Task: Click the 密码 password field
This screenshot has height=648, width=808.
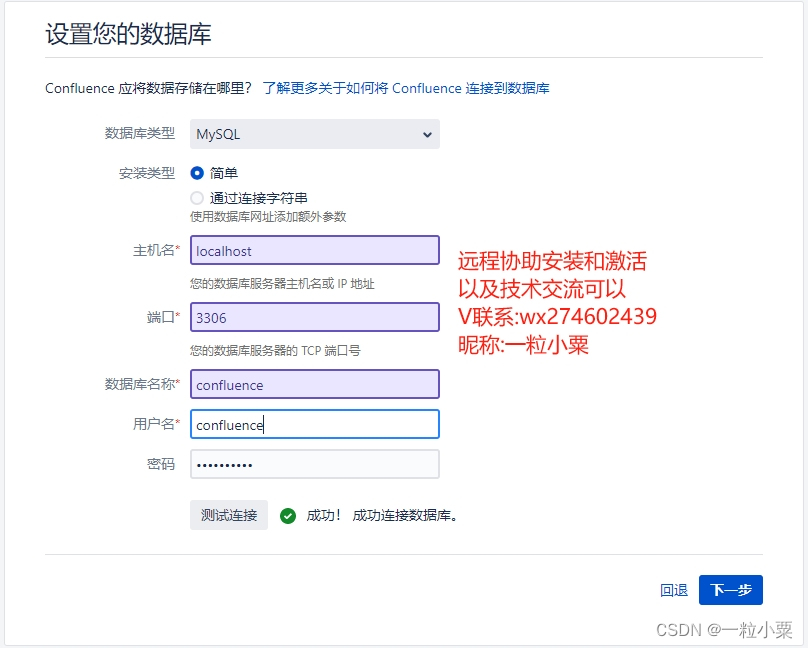Action: point(314,465)
